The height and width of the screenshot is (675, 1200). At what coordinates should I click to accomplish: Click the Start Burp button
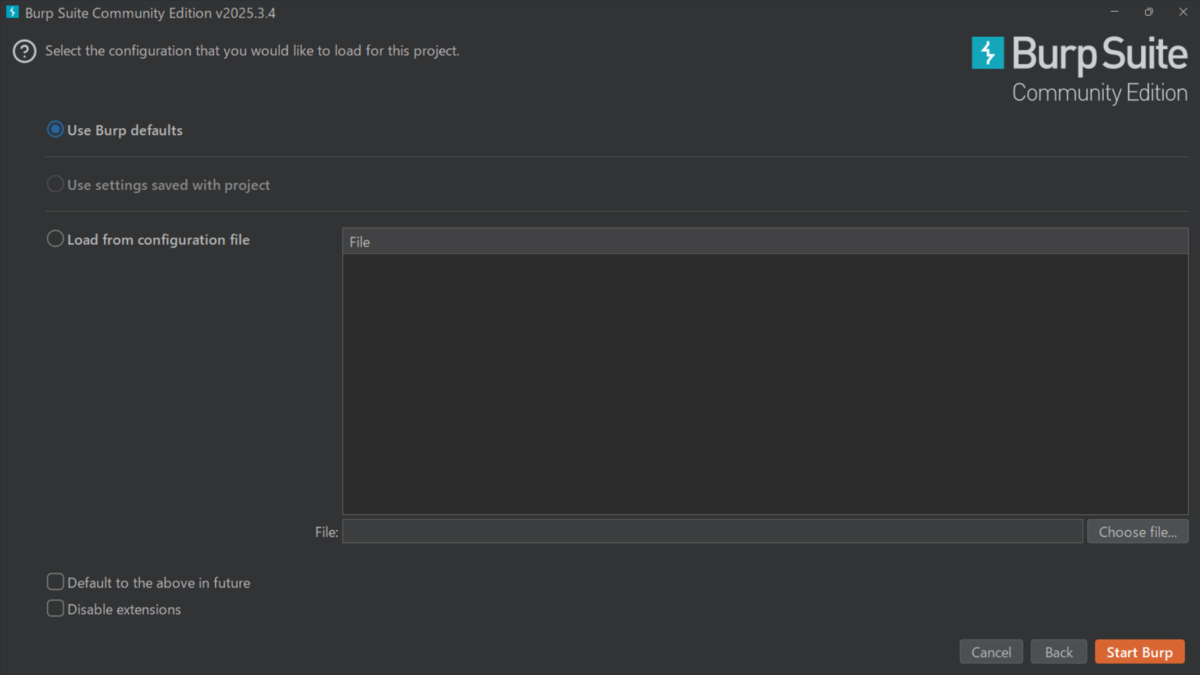1140,652
